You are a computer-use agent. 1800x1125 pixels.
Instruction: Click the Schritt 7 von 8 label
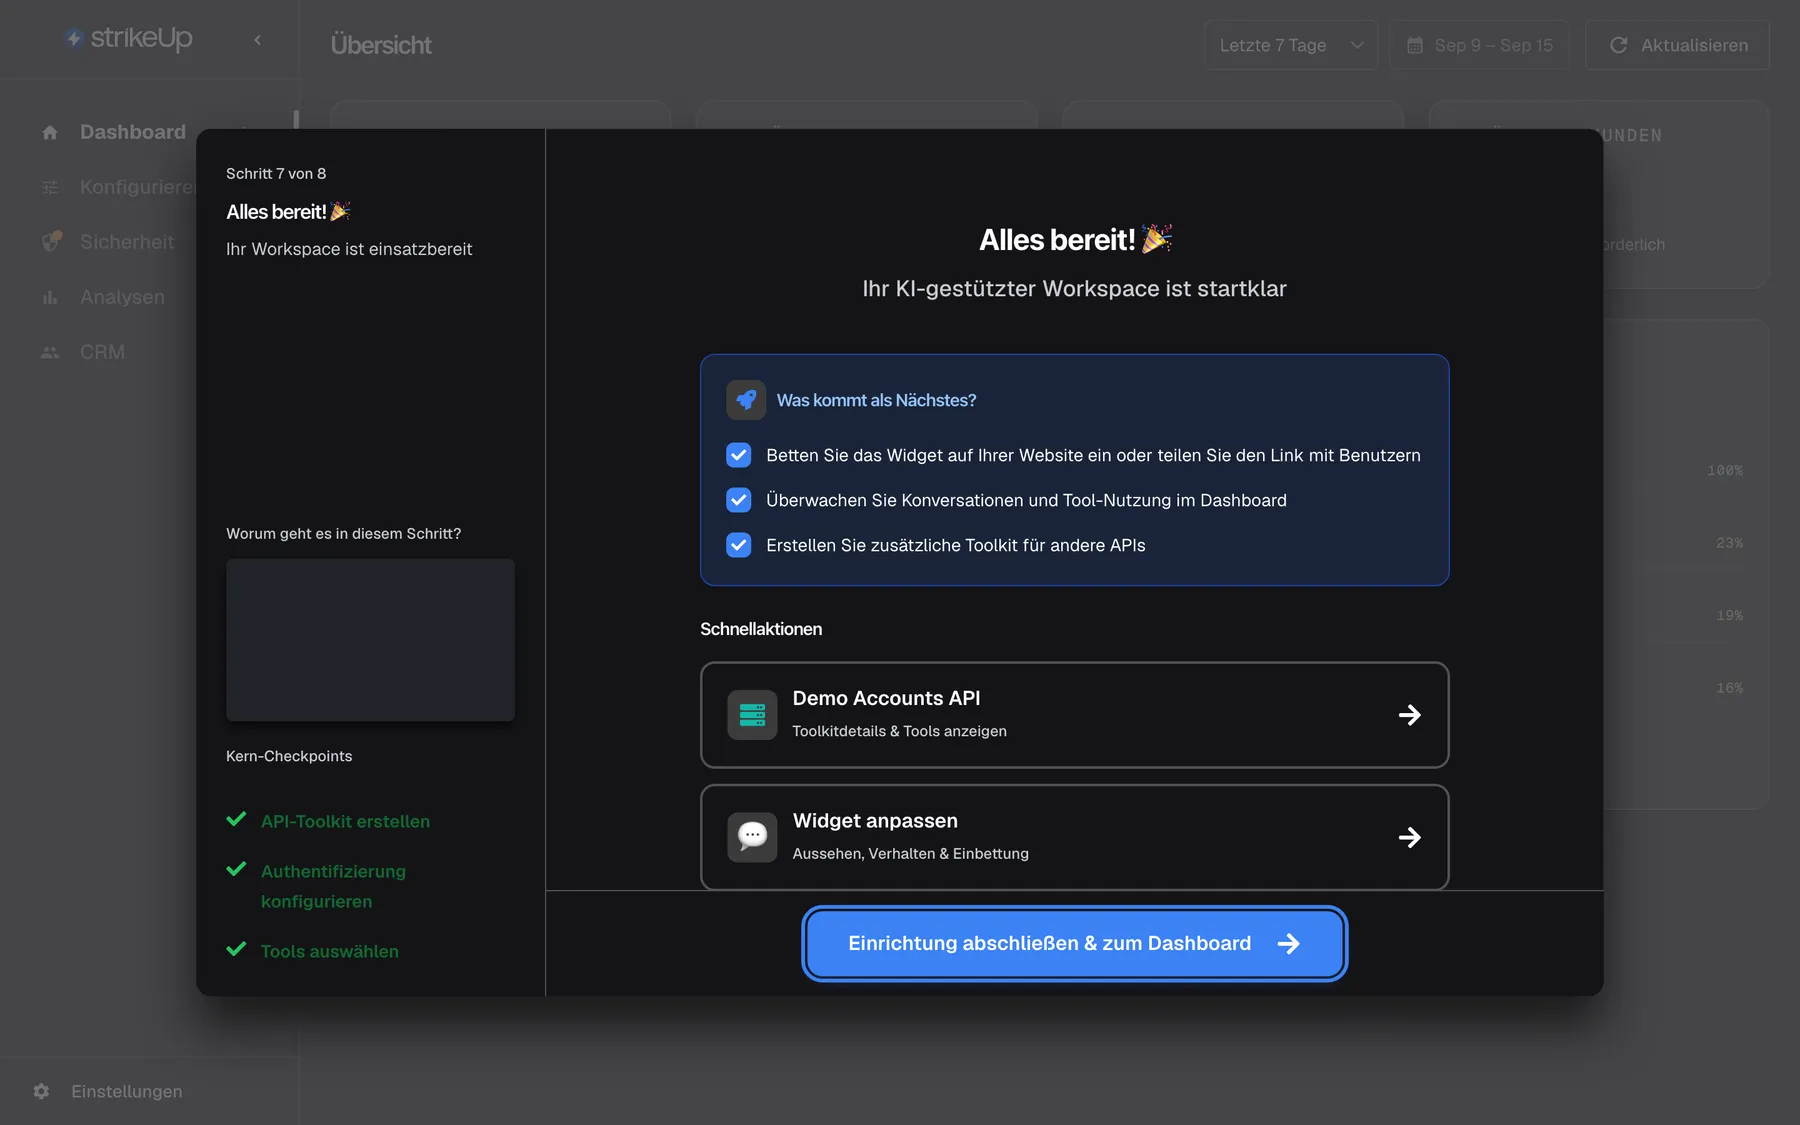[x=276, y=173]
